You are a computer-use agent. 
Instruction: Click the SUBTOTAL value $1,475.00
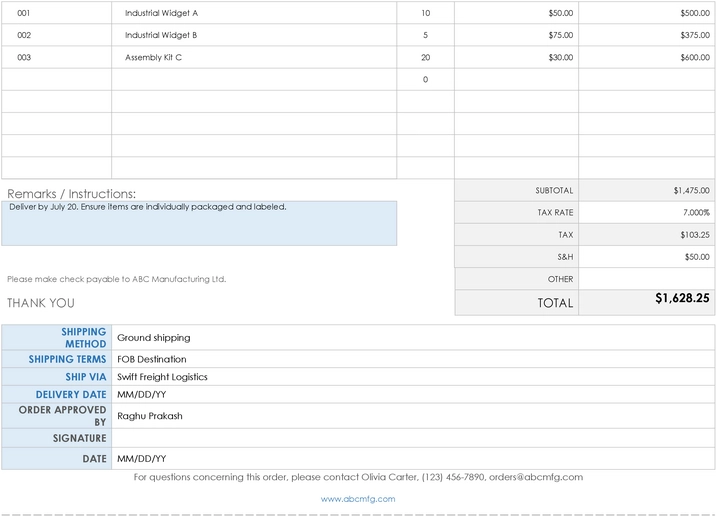pyautogui.click(x=646, y=190)
